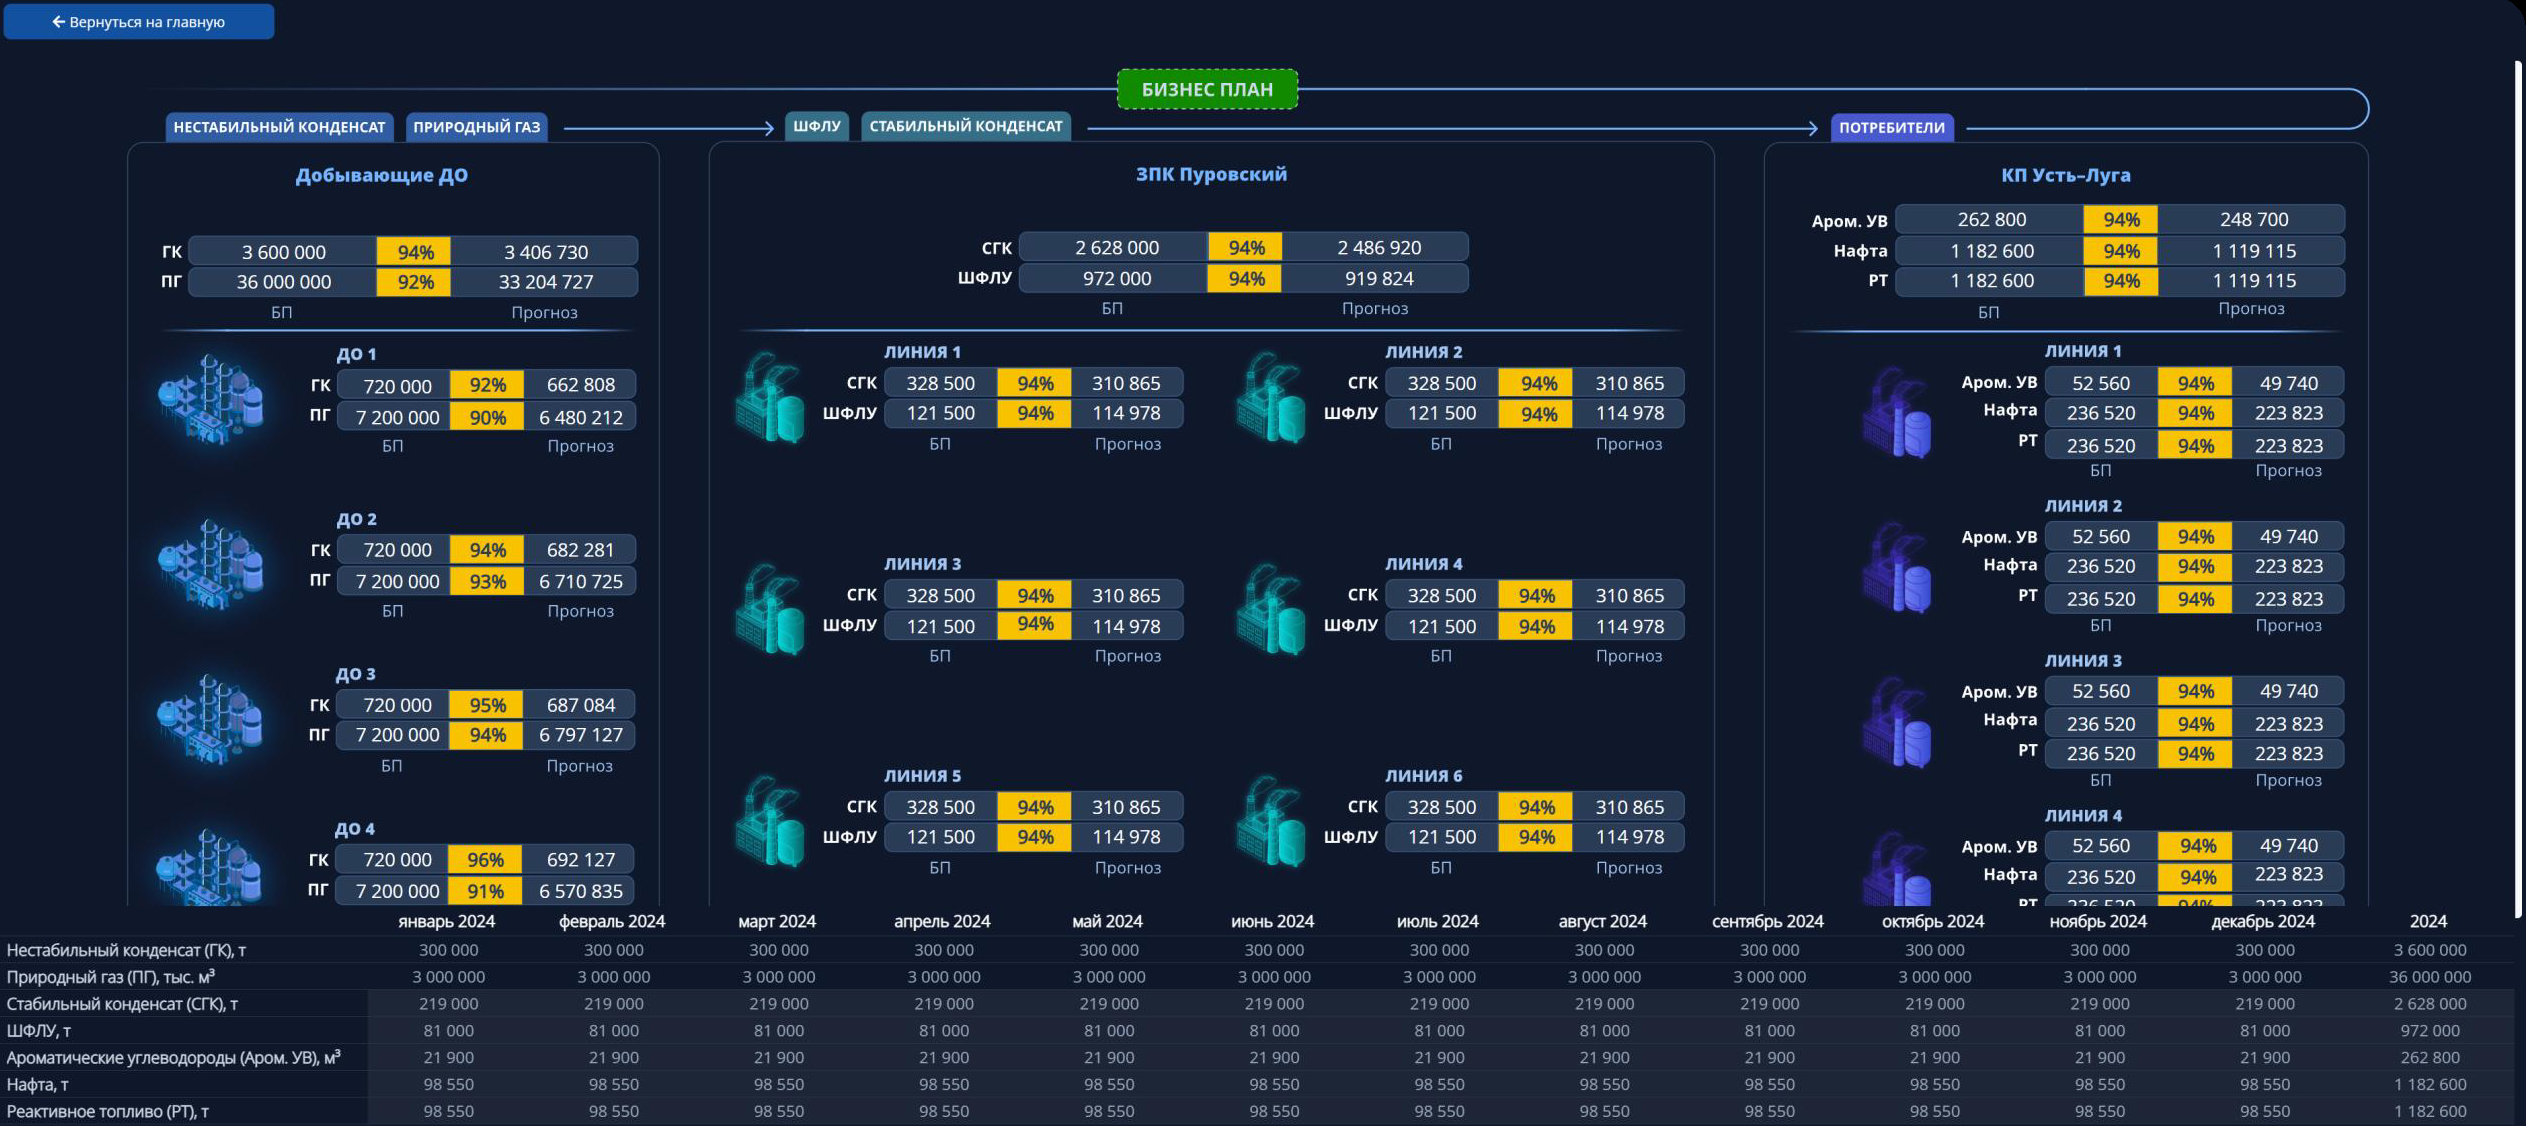The image size is (2526, 1126).
Task: Select ЗПК Пуровский Линия 2 factory icon
Action: point(1270,397)
